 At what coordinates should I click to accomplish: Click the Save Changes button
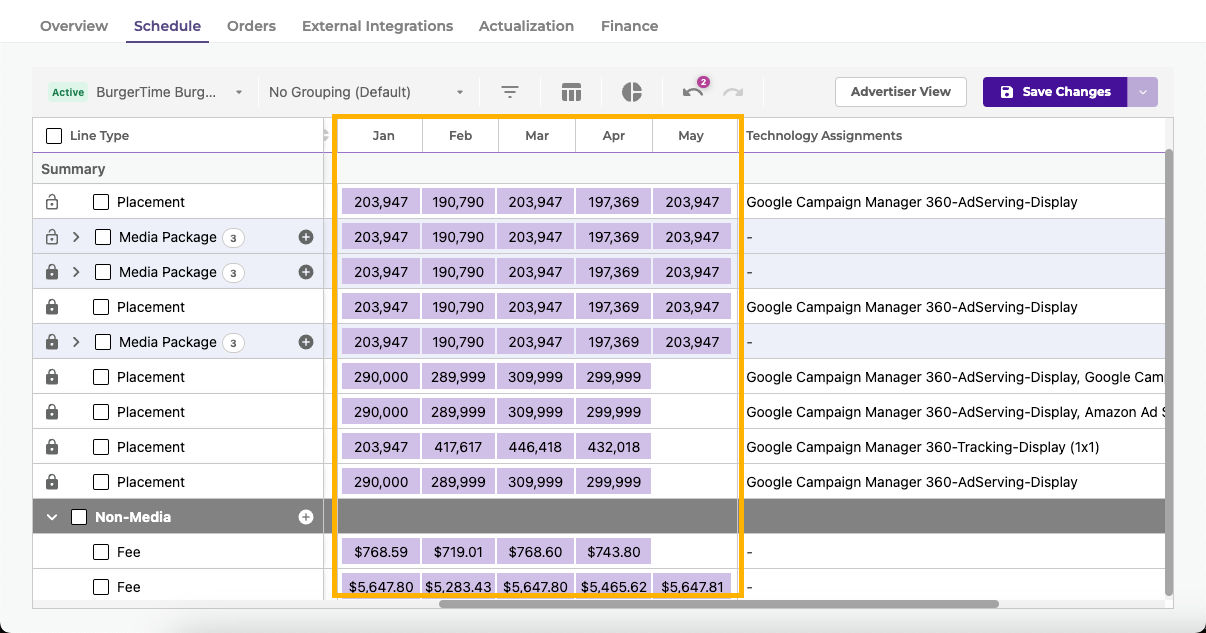(1055, 92)
